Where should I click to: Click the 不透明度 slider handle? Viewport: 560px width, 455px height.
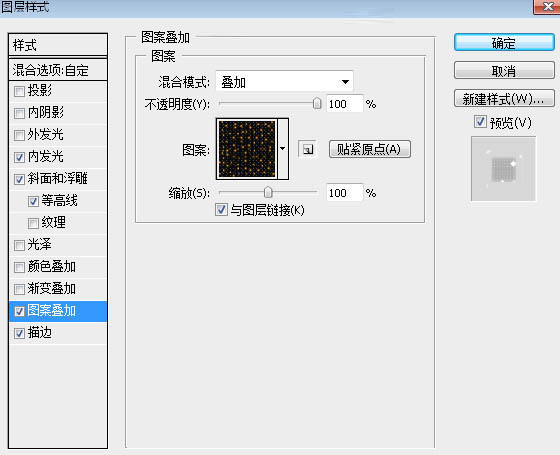[317, 104]
